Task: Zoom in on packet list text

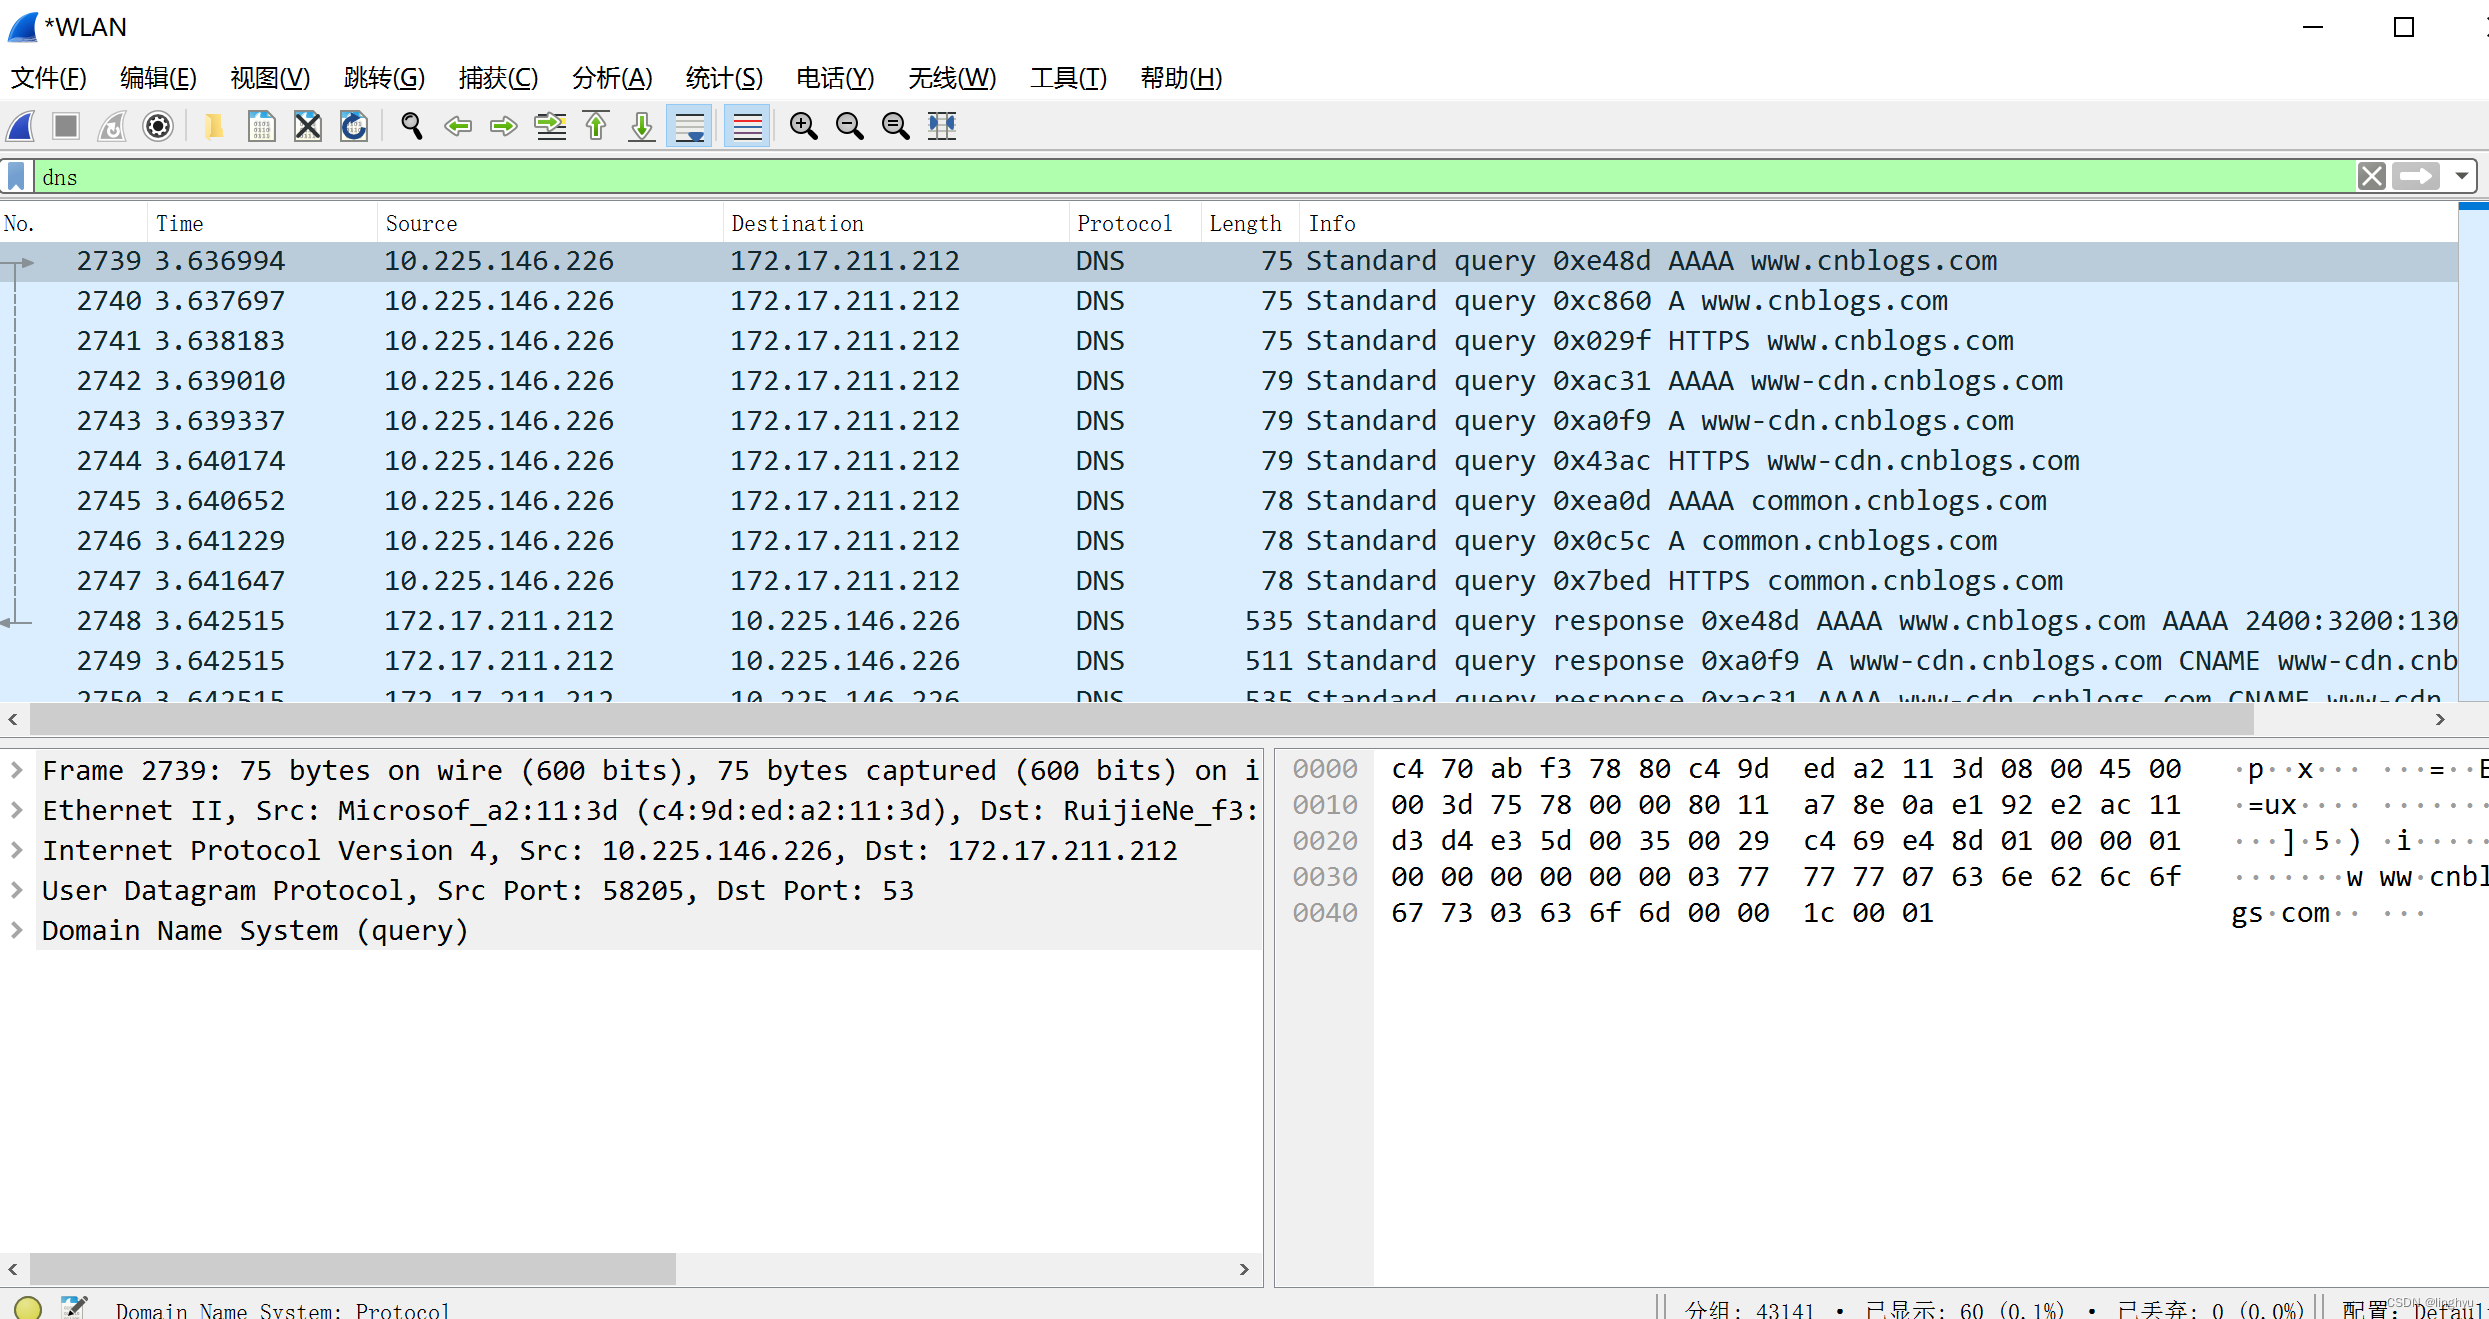Action: [803, 126]
